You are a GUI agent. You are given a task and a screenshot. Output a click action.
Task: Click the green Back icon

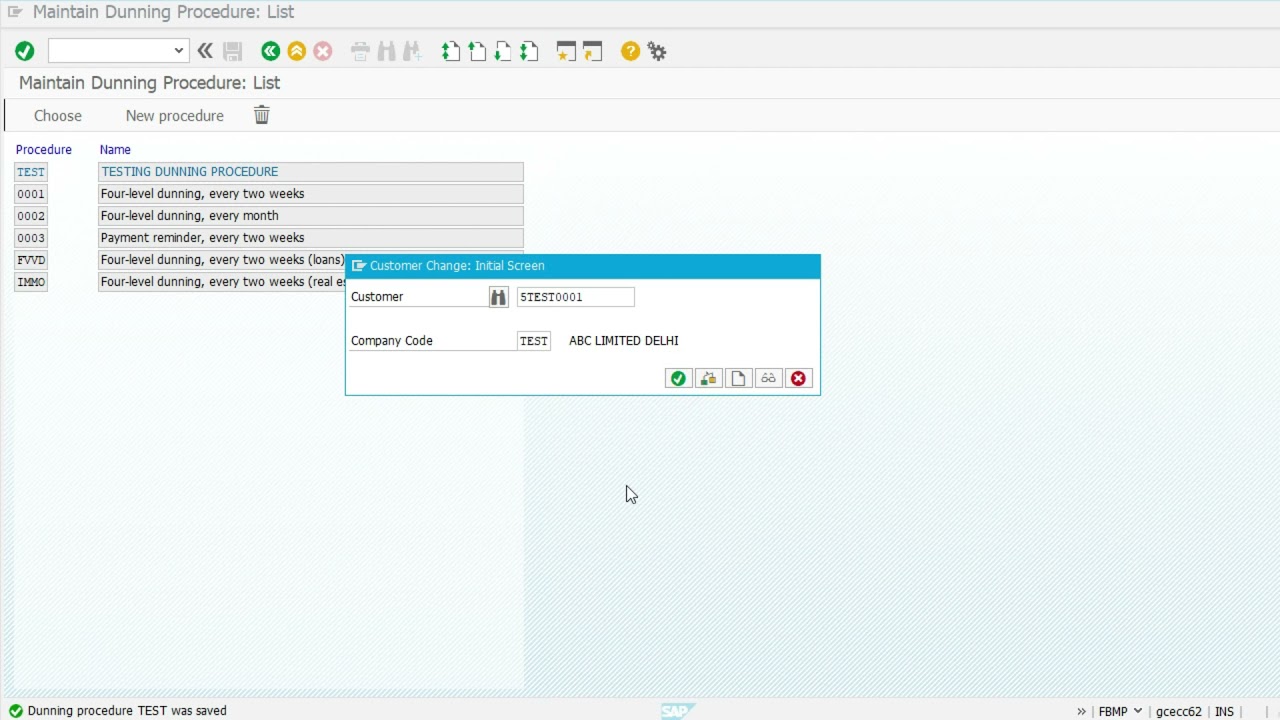[270, 51]
